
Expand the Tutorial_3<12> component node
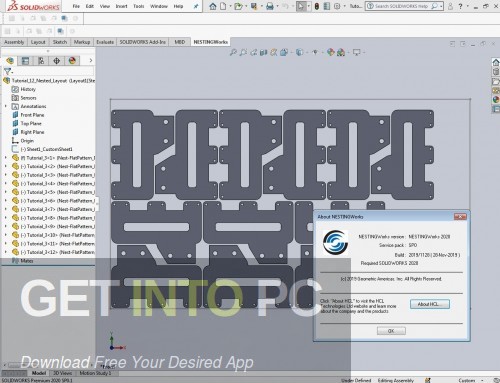pyautogui.click(x=6, y=252)
